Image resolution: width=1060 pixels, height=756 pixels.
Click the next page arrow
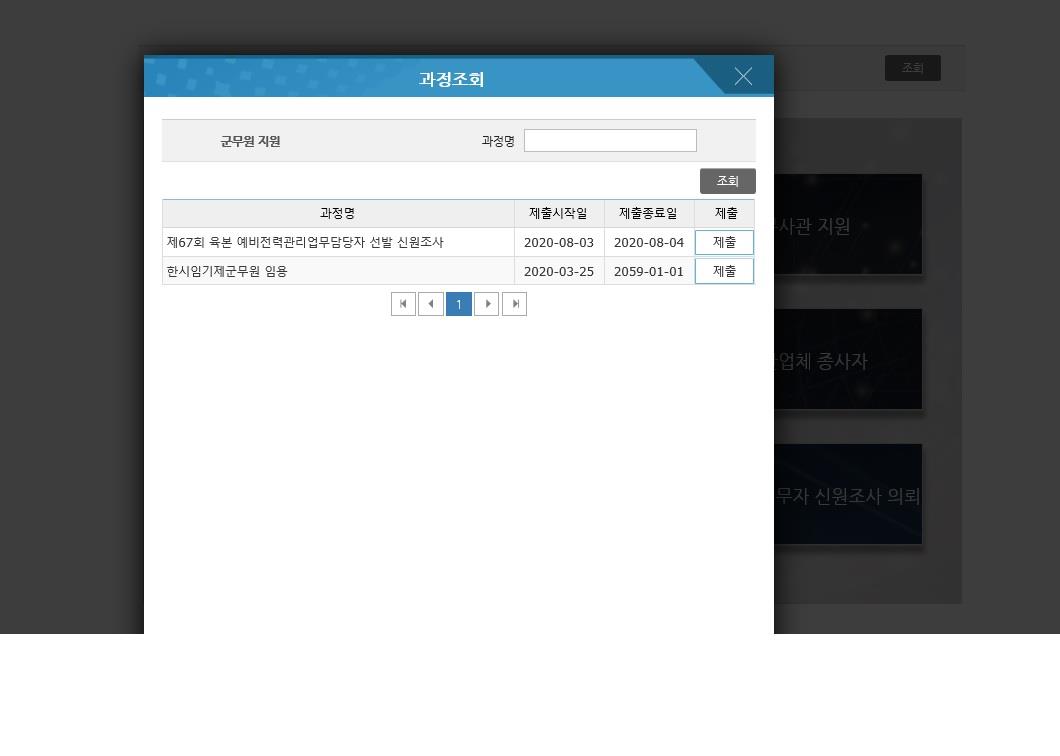click(487, 304)
